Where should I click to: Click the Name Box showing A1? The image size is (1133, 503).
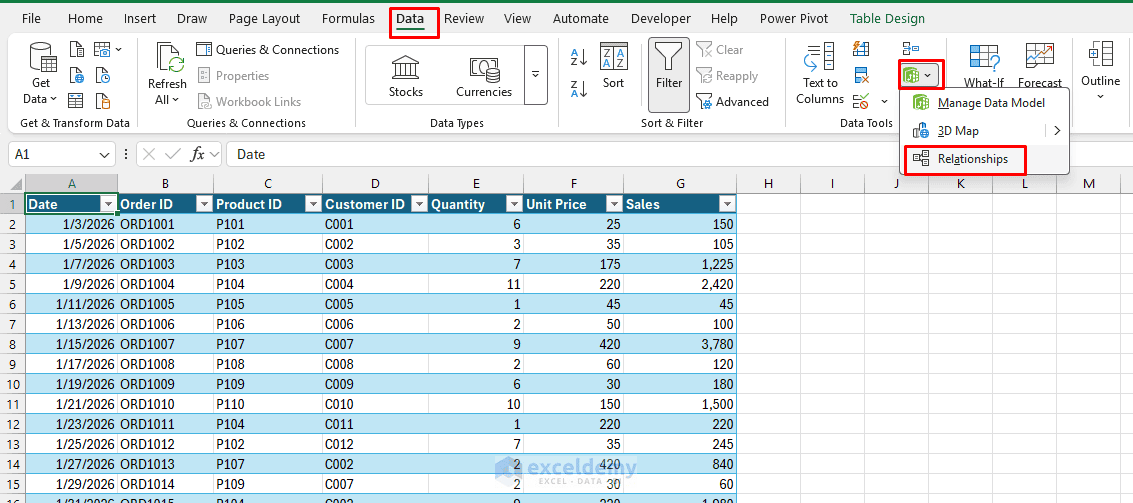click(52, 154)
